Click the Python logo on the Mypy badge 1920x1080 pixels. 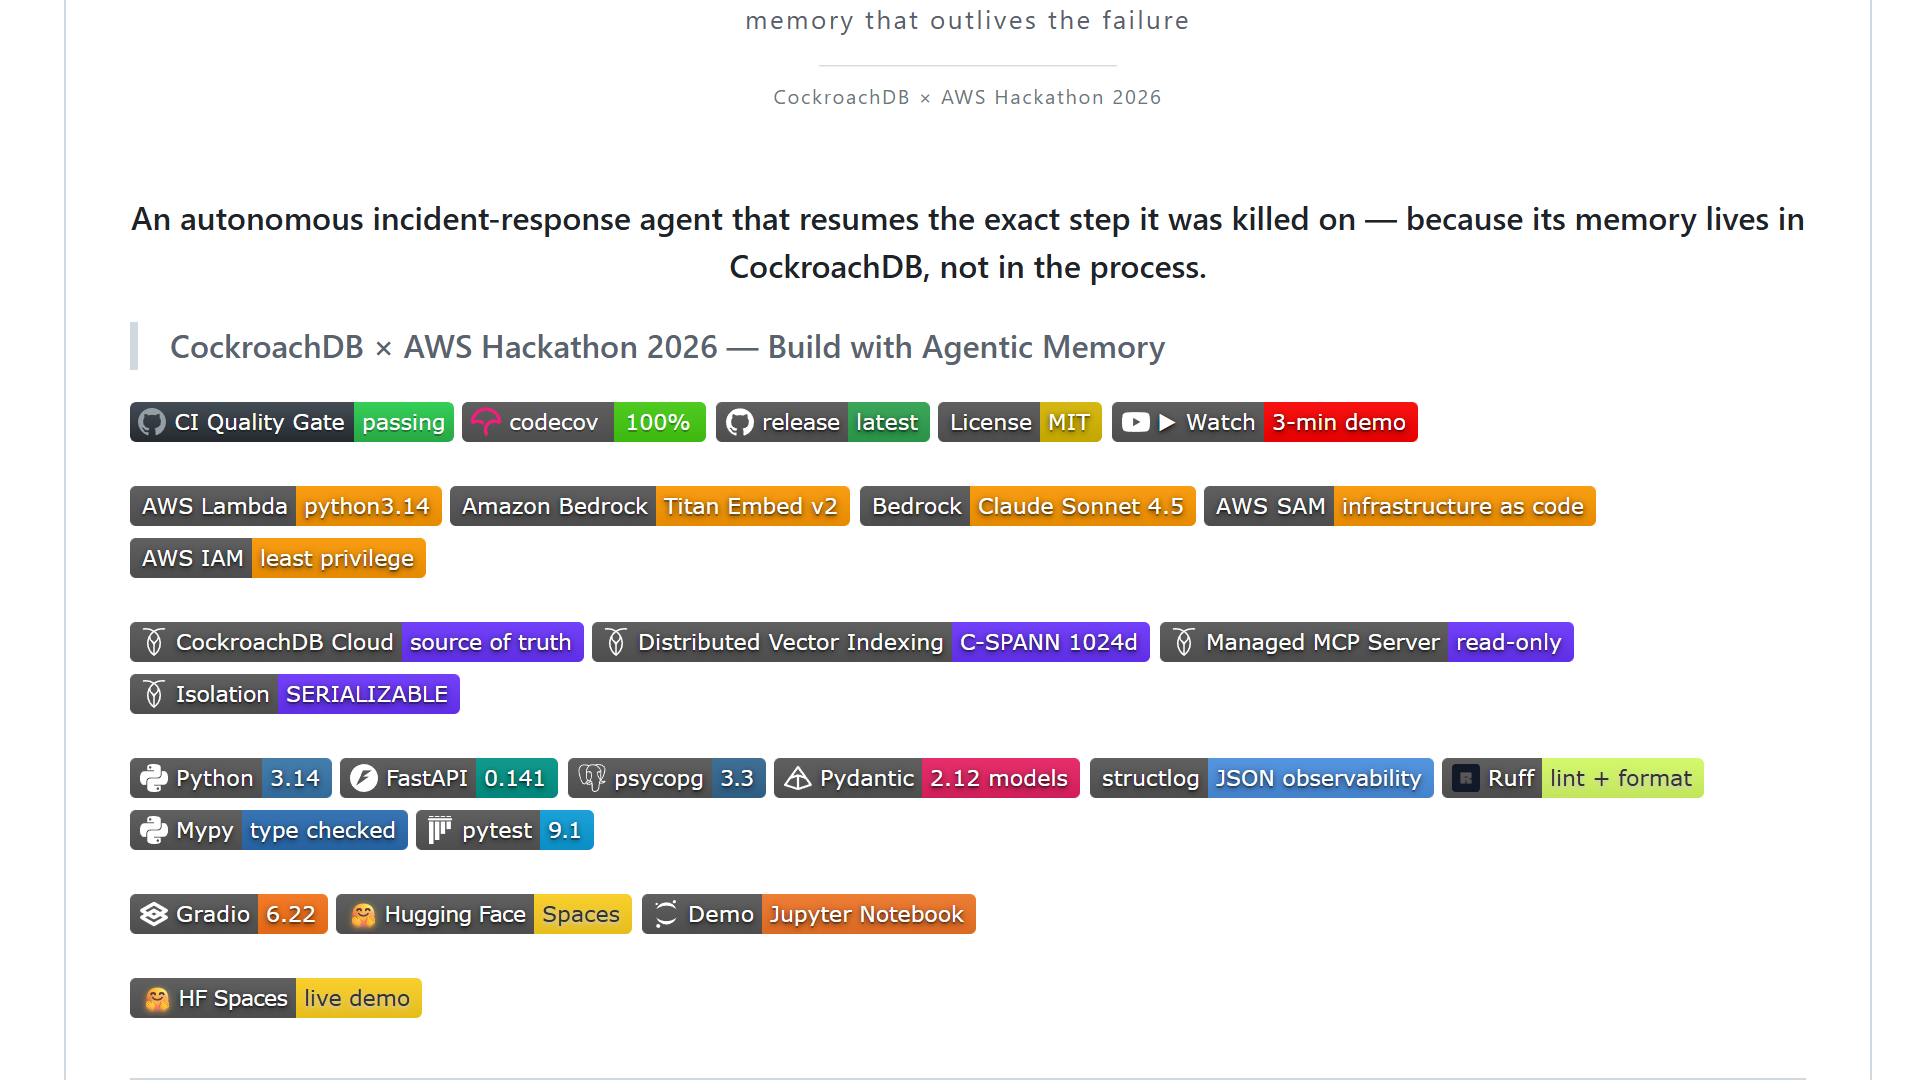tap(154, 830)
